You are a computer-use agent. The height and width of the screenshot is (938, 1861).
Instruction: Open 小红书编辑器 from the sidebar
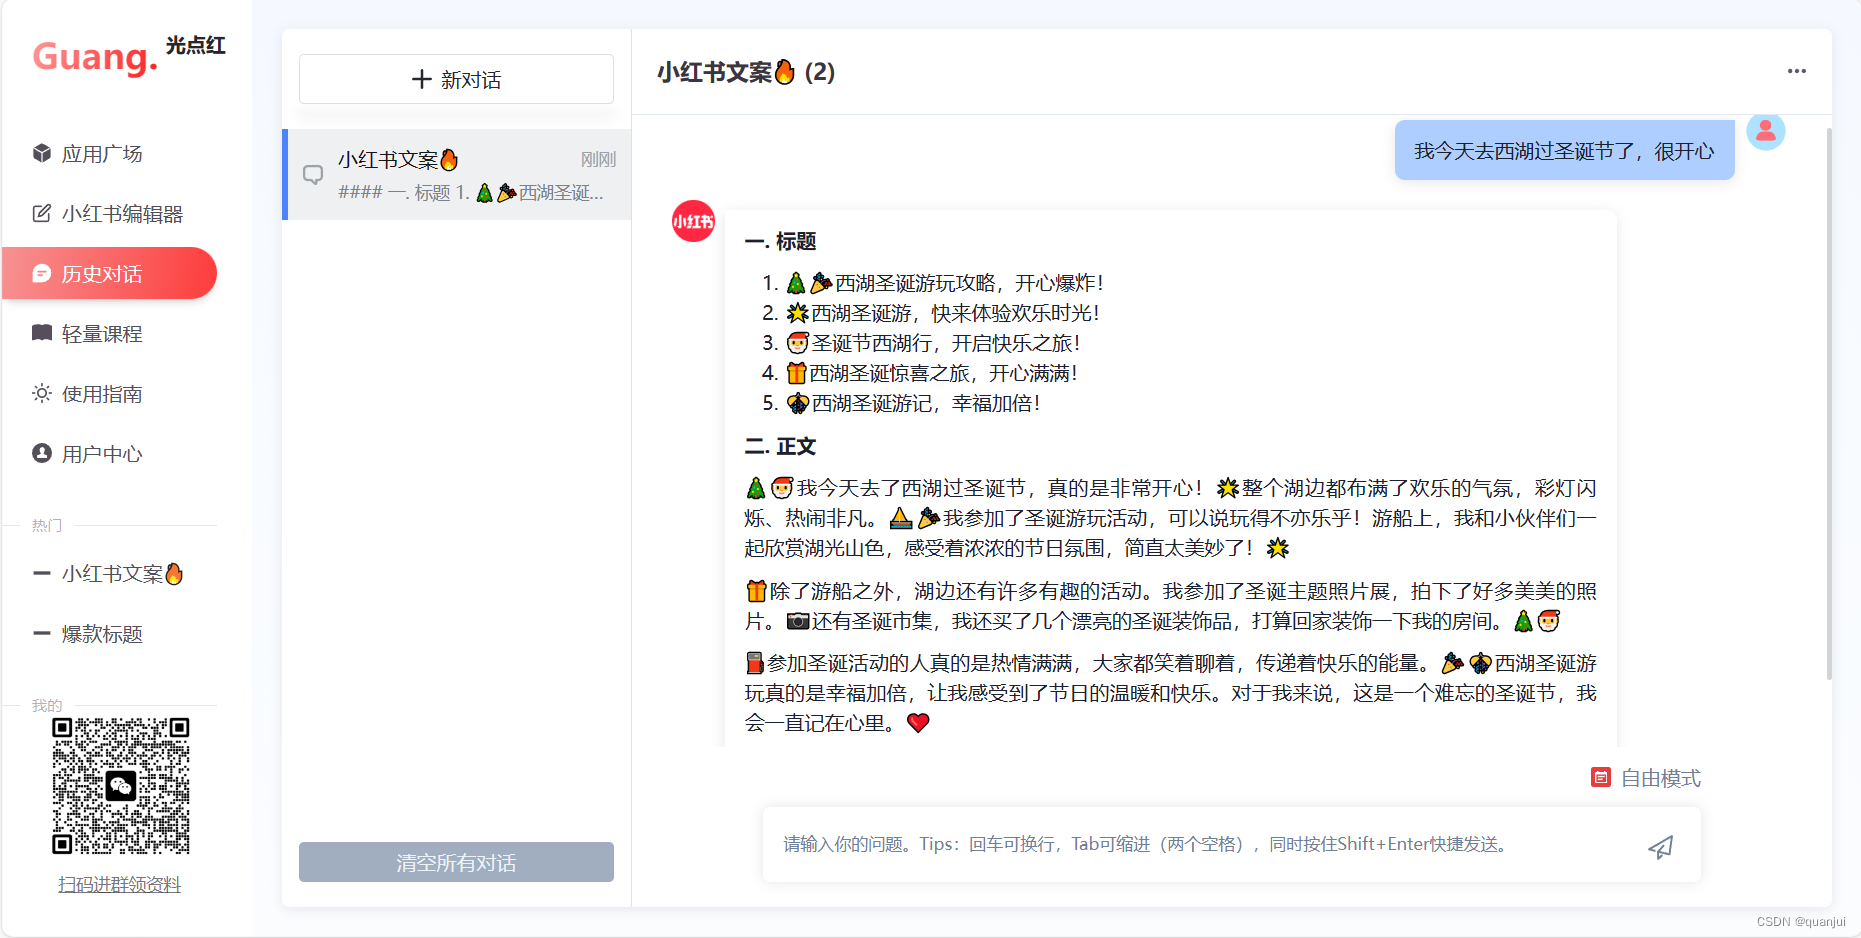(x=110, y=213)
